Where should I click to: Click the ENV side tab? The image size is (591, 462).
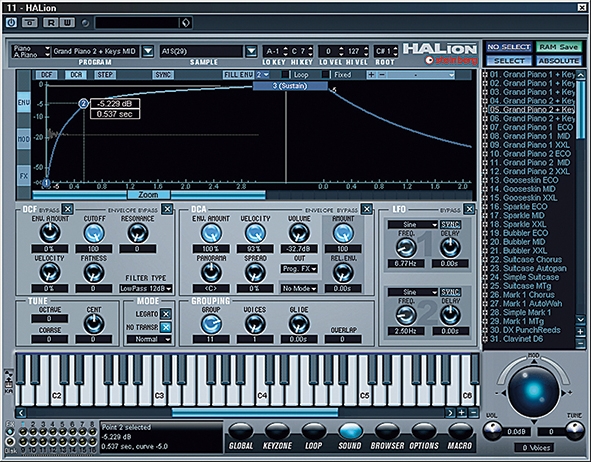[24, 102]
